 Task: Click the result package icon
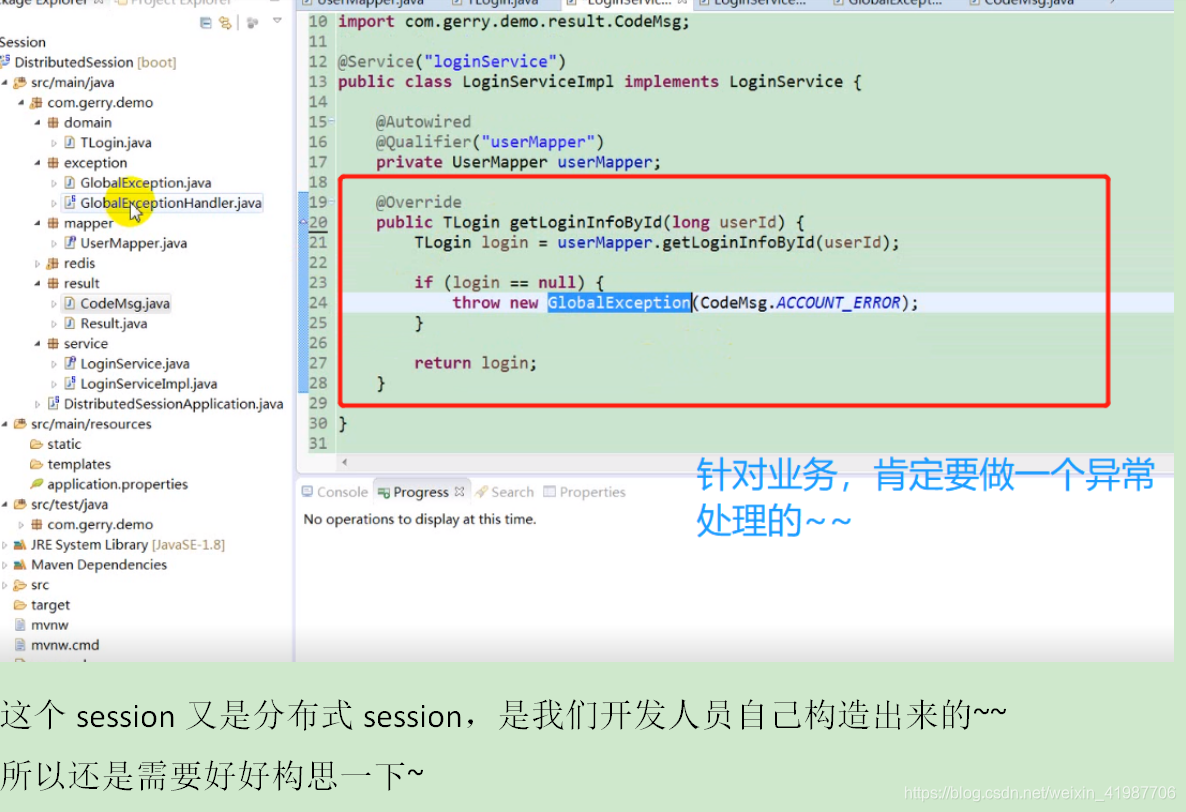click(53, 283)
